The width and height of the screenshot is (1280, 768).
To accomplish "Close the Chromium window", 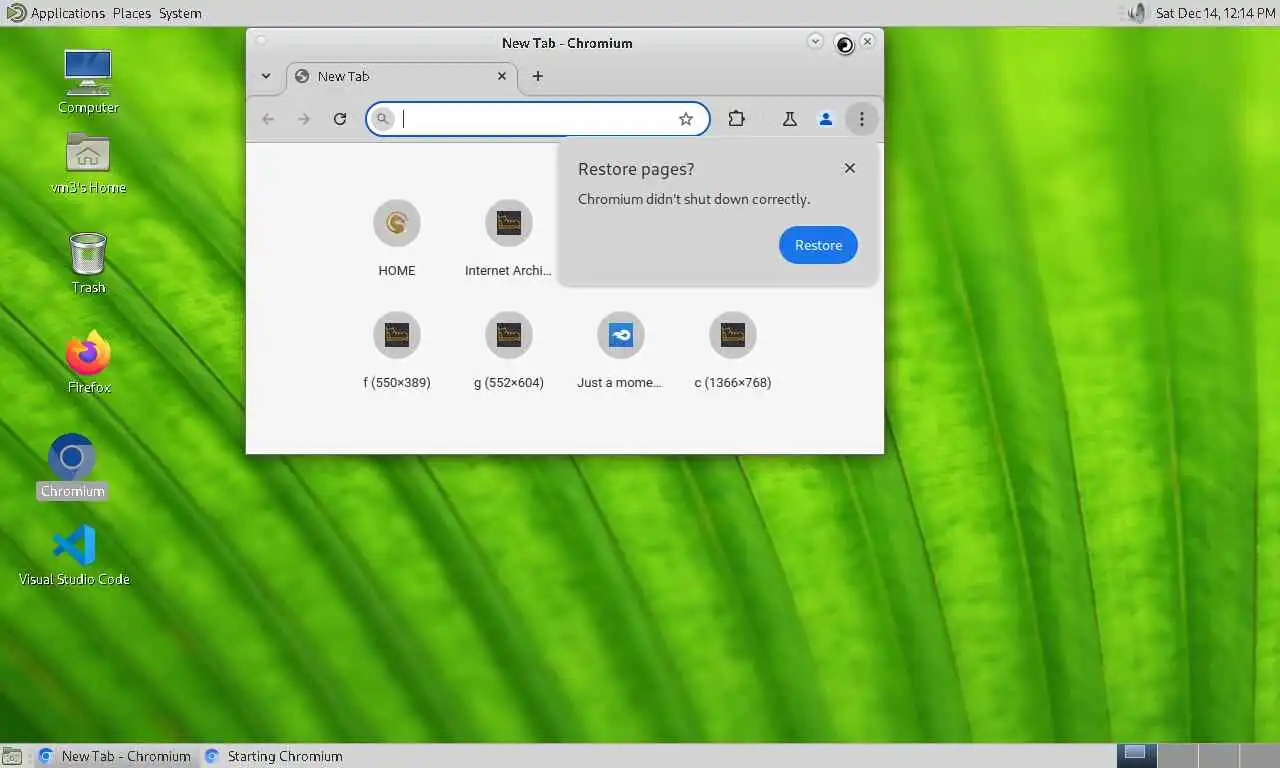I will [x=867, y=41].
